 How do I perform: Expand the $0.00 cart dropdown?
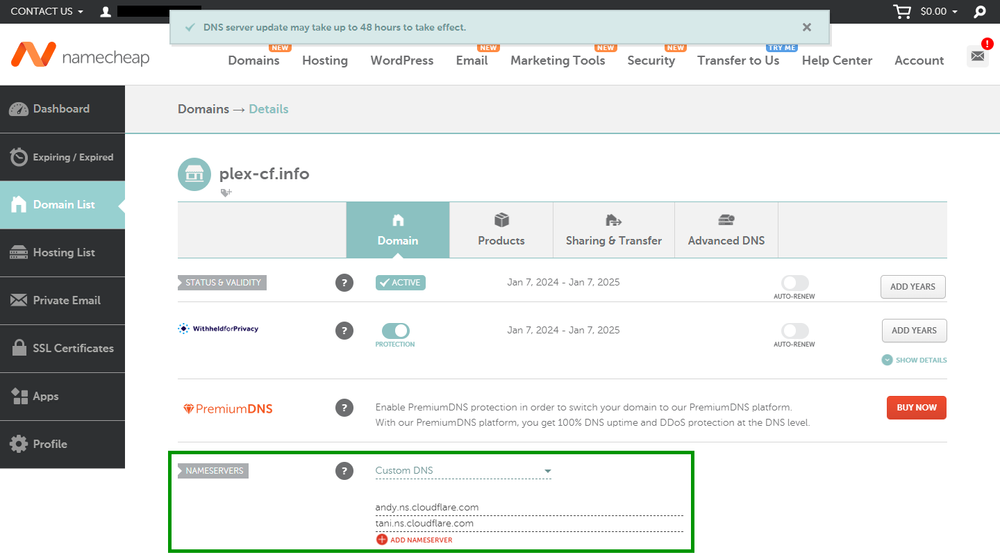click(938, 11)
